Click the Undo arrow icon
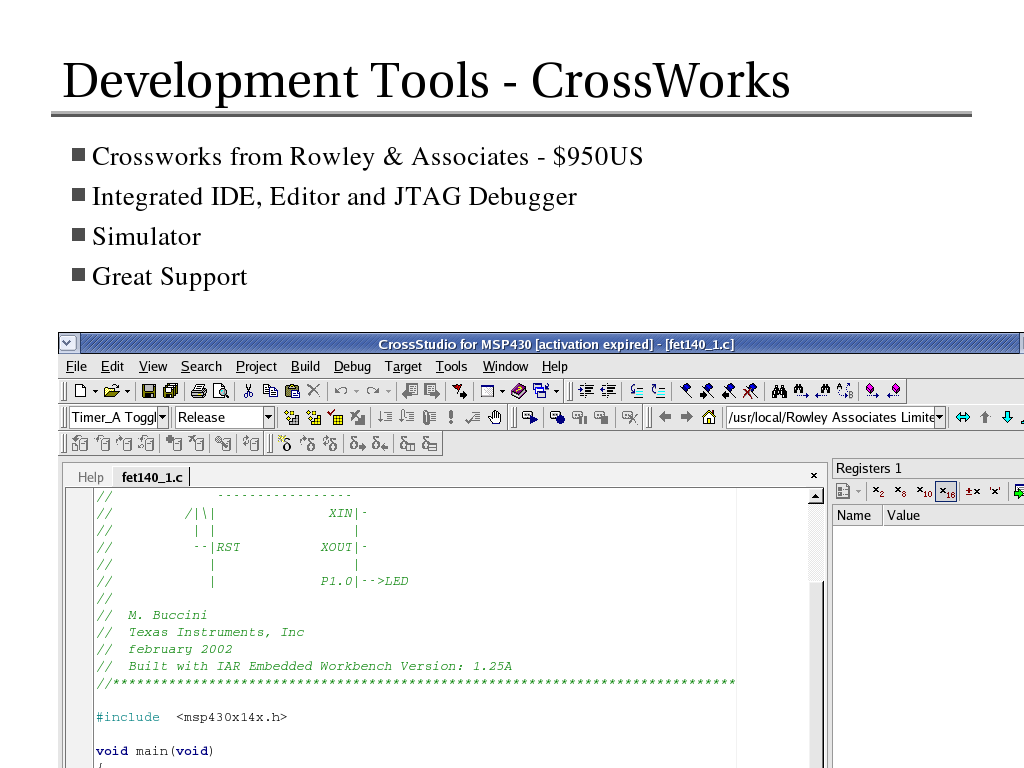1024x768 pixels. [x=341, y=391]
